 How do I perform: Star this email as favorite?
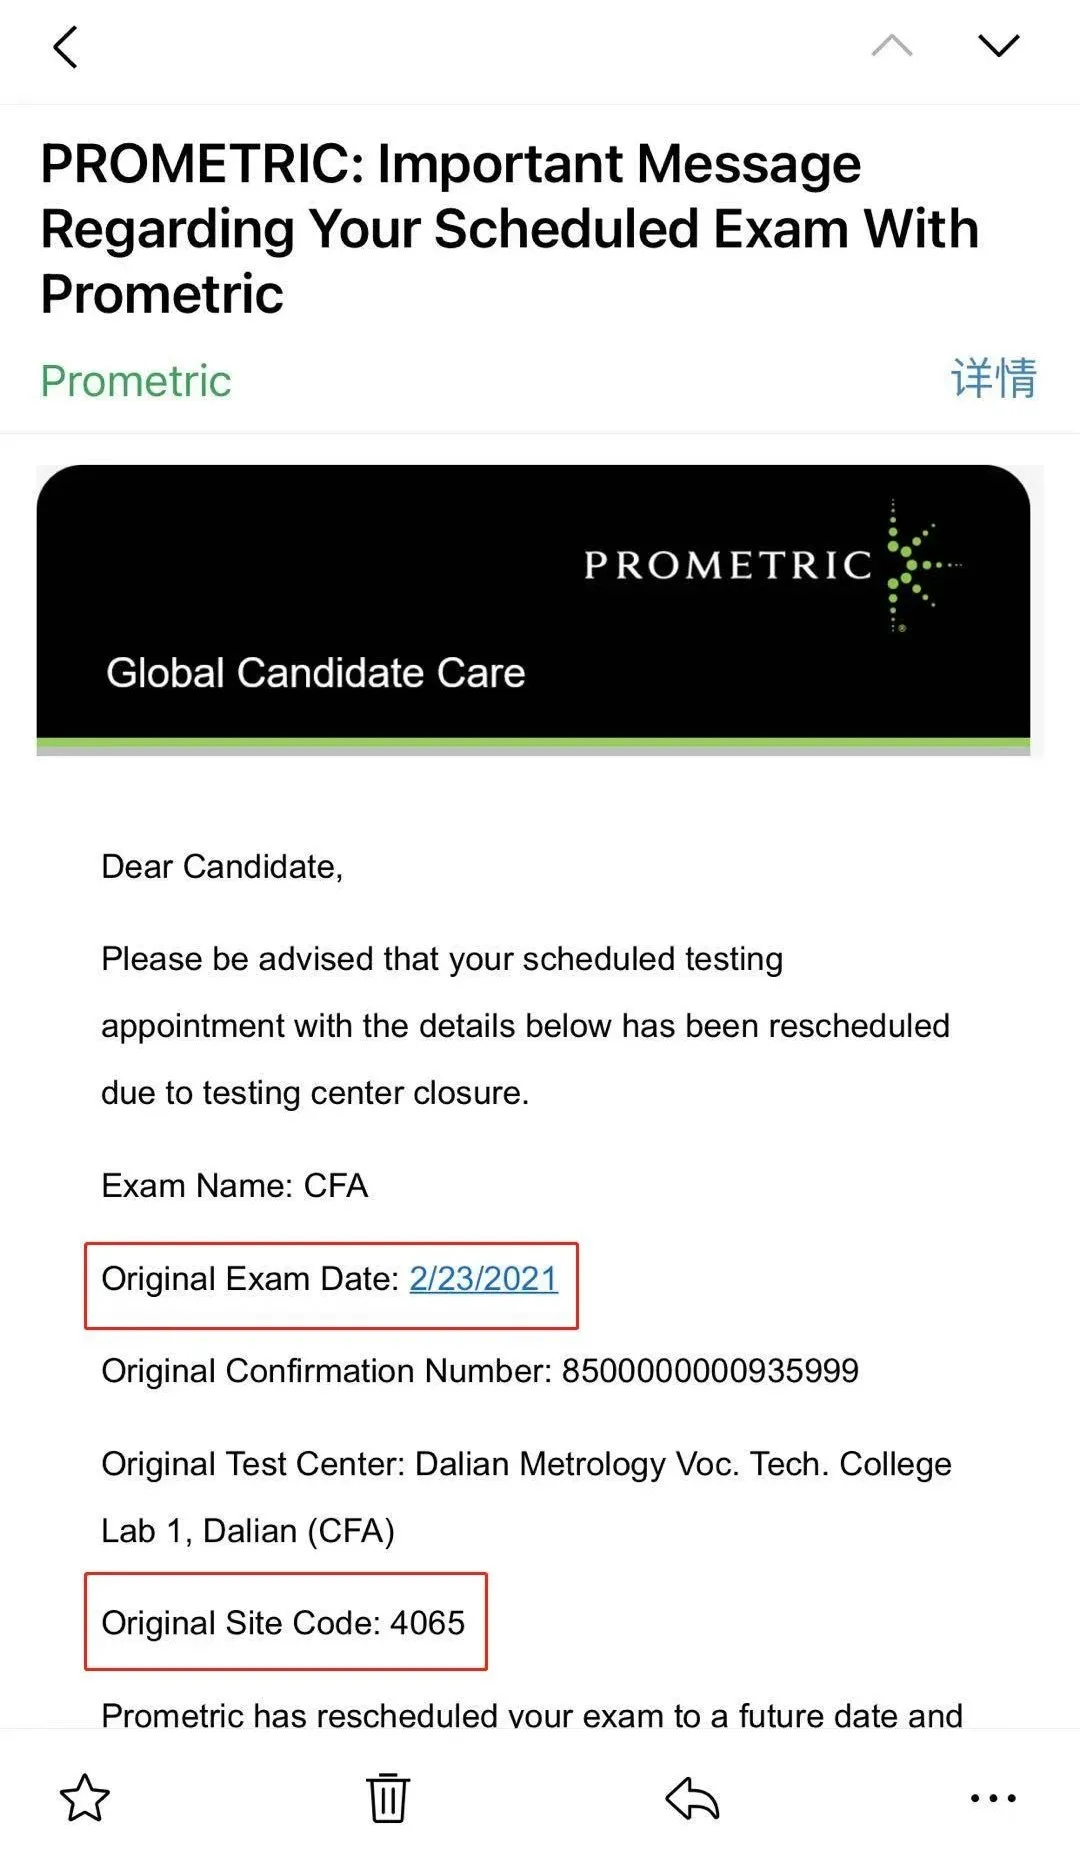click(x=85, y=1798)
